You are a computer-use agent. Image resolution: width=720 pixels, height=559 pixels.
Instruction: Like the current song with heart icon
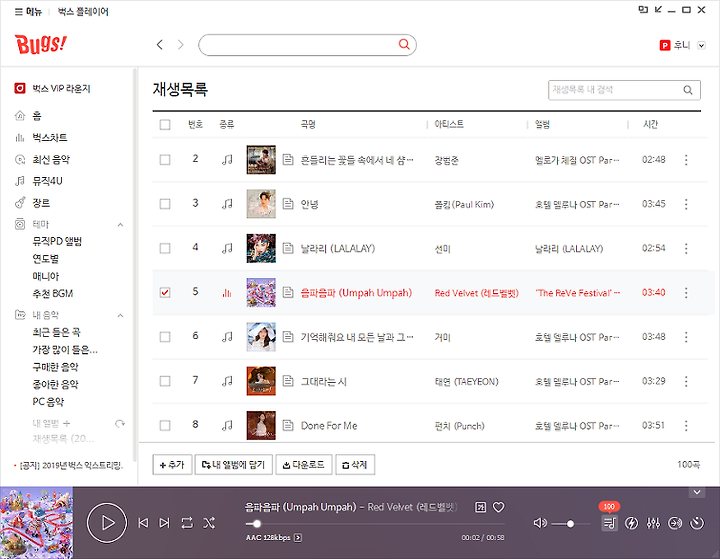pyautogui.click(x=498, y=507)
